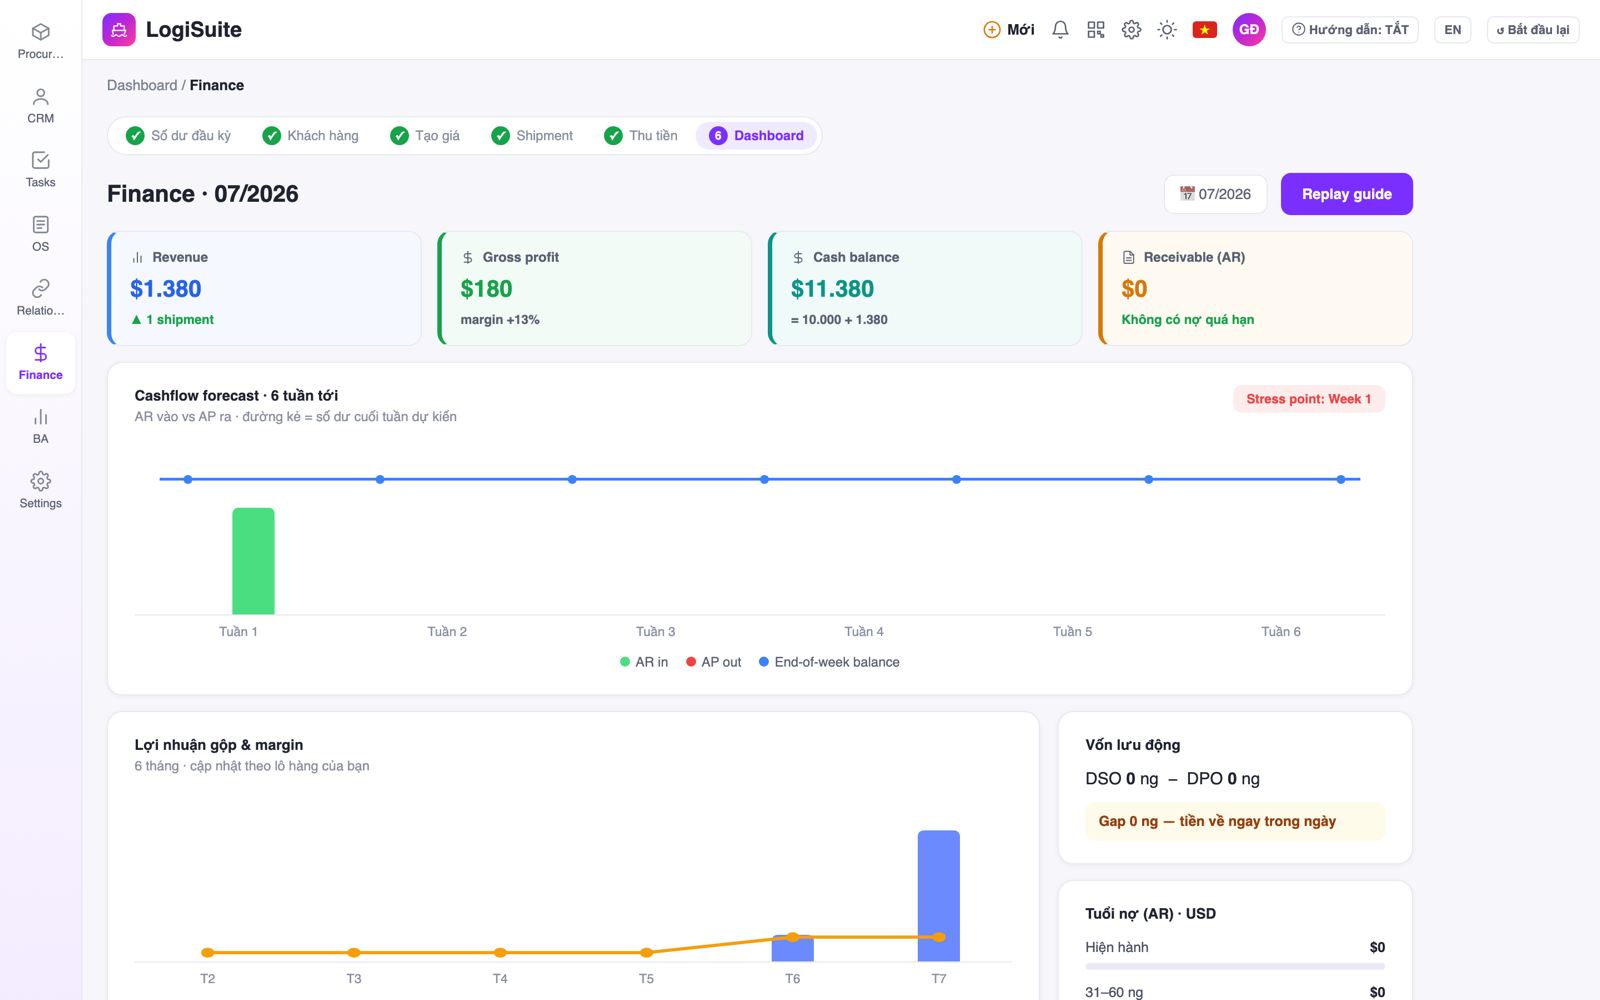Select the Finance sidebar module
The width and height of the screenshot is (1600, 1000).
coord(40,362)
